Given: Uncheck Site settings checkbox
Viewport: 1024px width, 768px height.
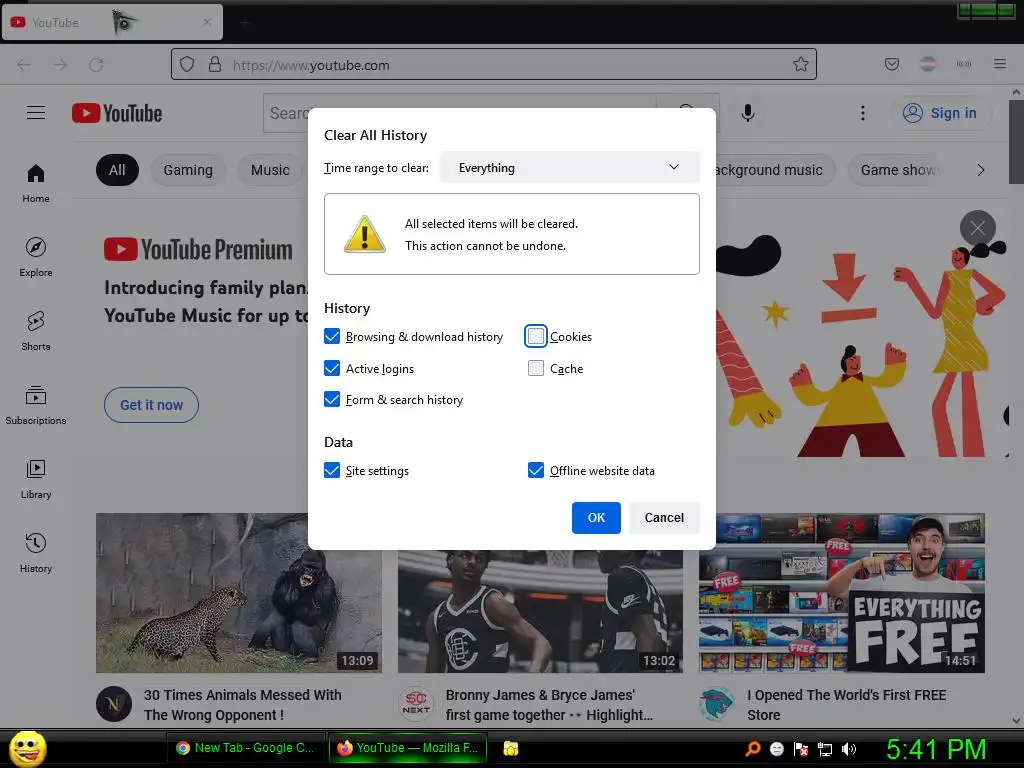Looking at the screenshot, I should pos(332,471).
